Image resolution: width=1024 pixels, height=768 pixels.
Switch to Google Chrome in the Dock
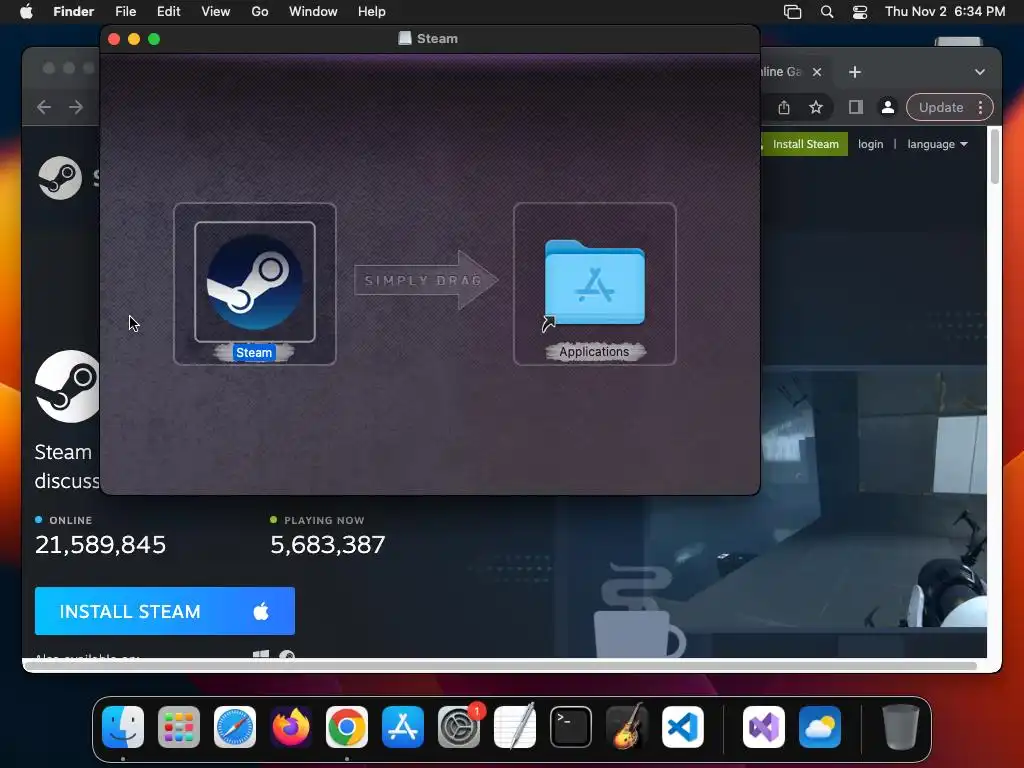347,727
